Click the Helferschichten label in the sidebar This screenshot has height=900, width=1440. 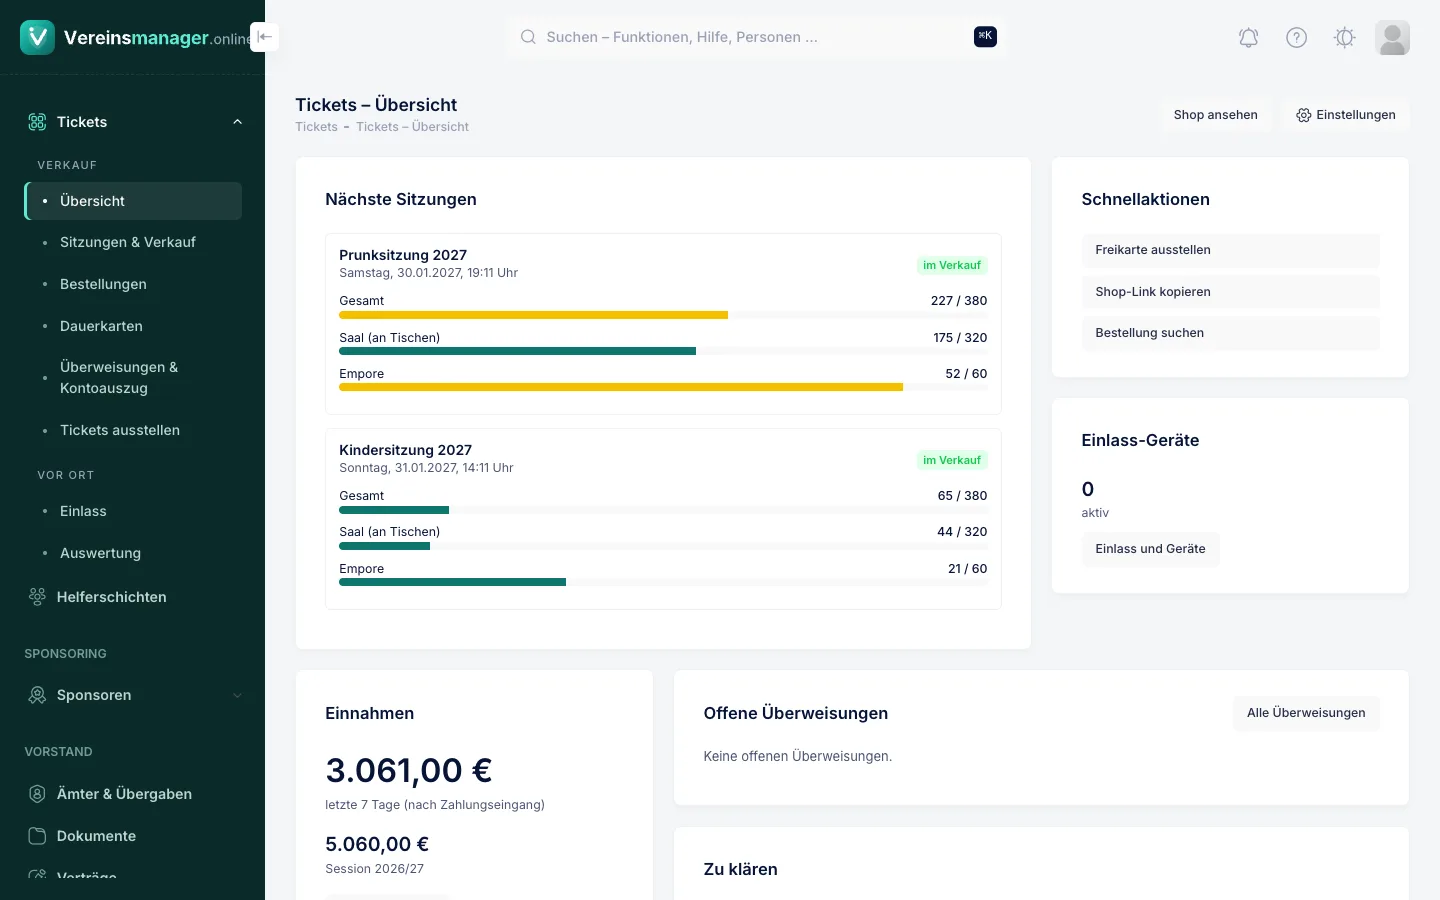(112, 597)
